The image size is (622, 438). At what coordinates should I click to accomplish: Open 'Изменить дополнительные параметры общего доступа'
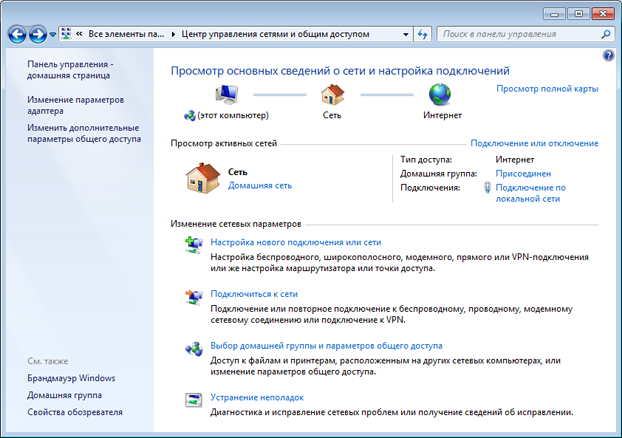(84, 133)
